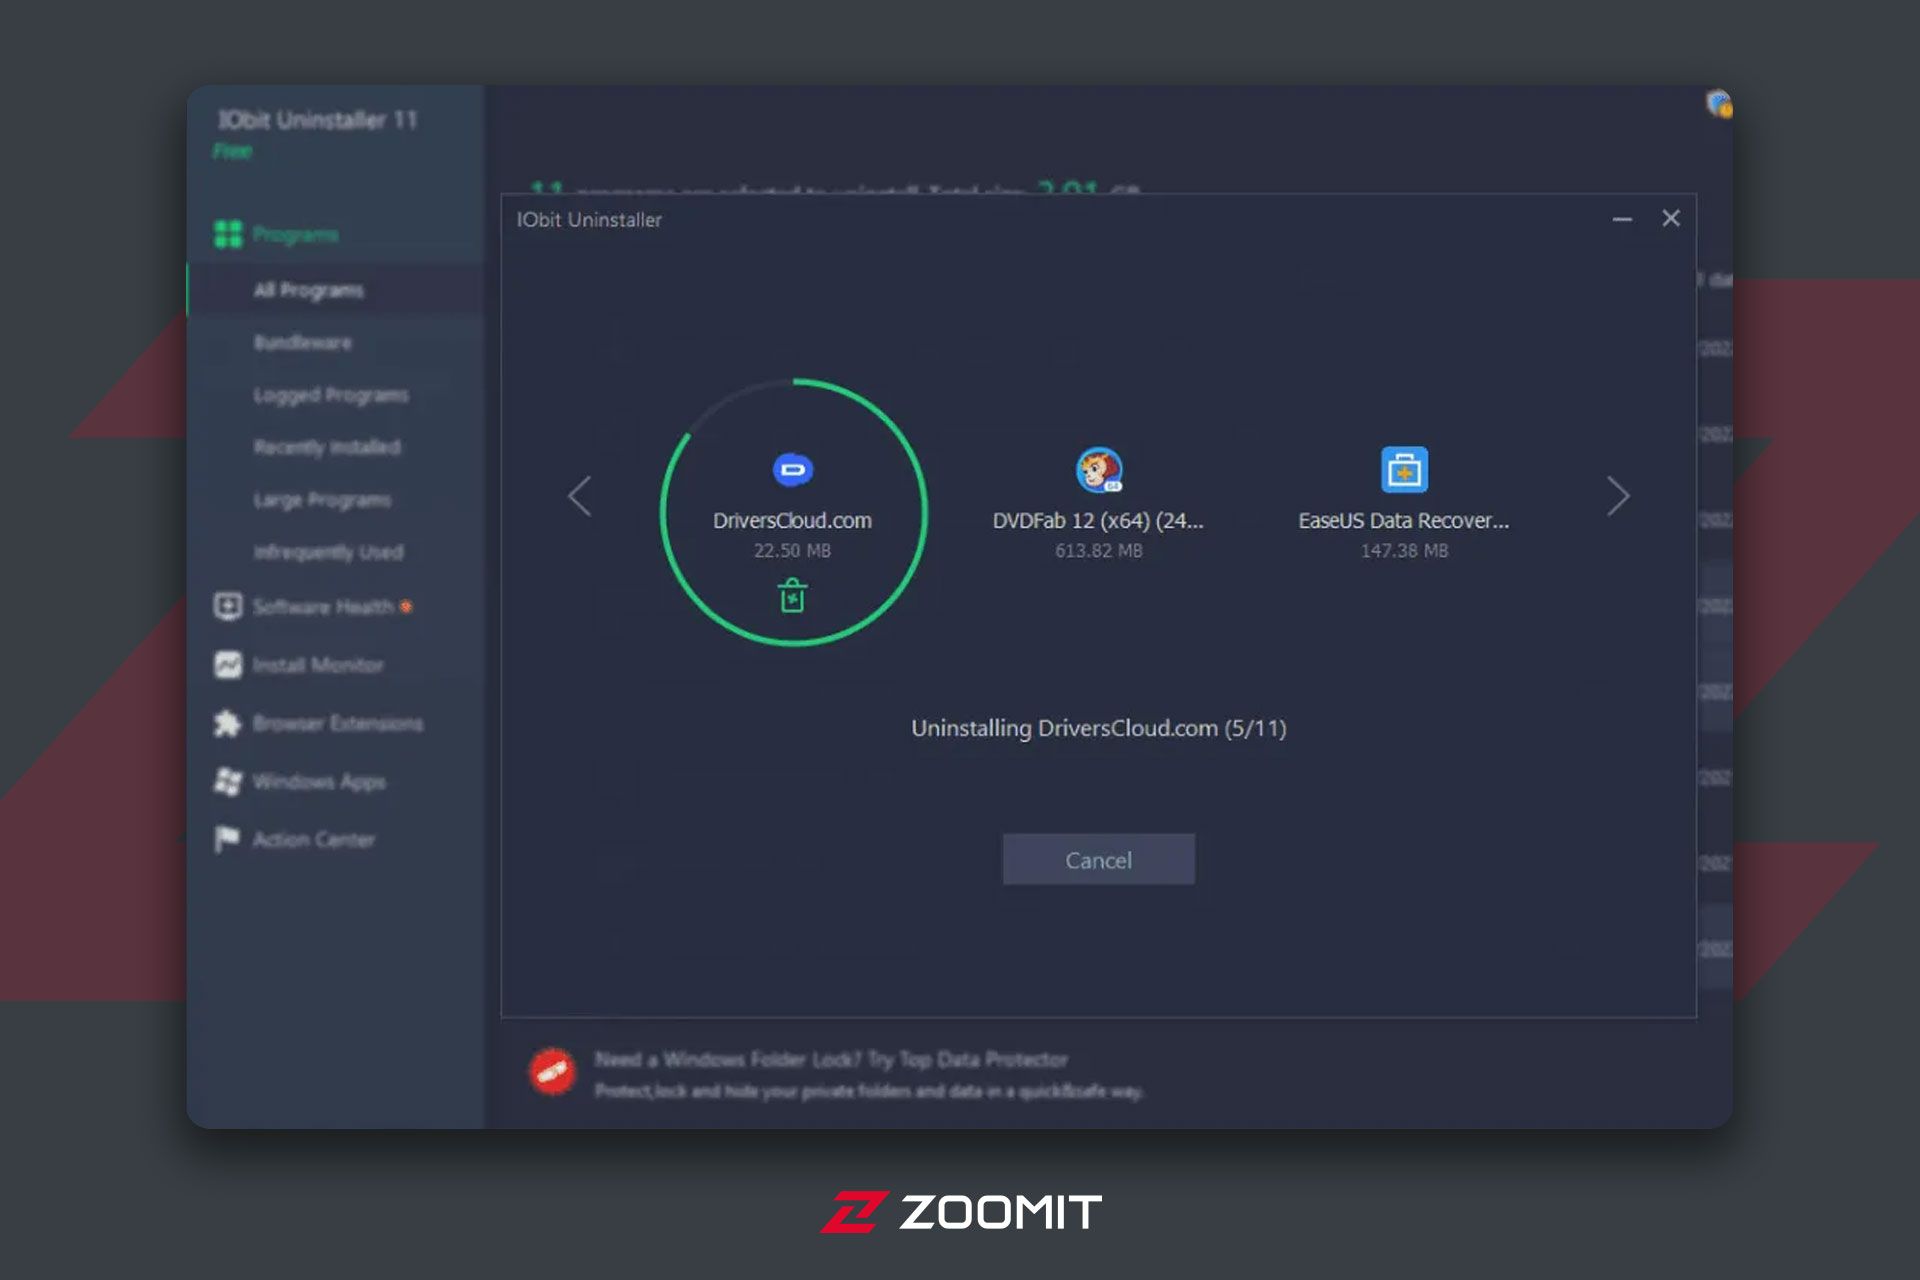Click the Action Center flag icon
1920x1280 pixels.
(228, 839)
